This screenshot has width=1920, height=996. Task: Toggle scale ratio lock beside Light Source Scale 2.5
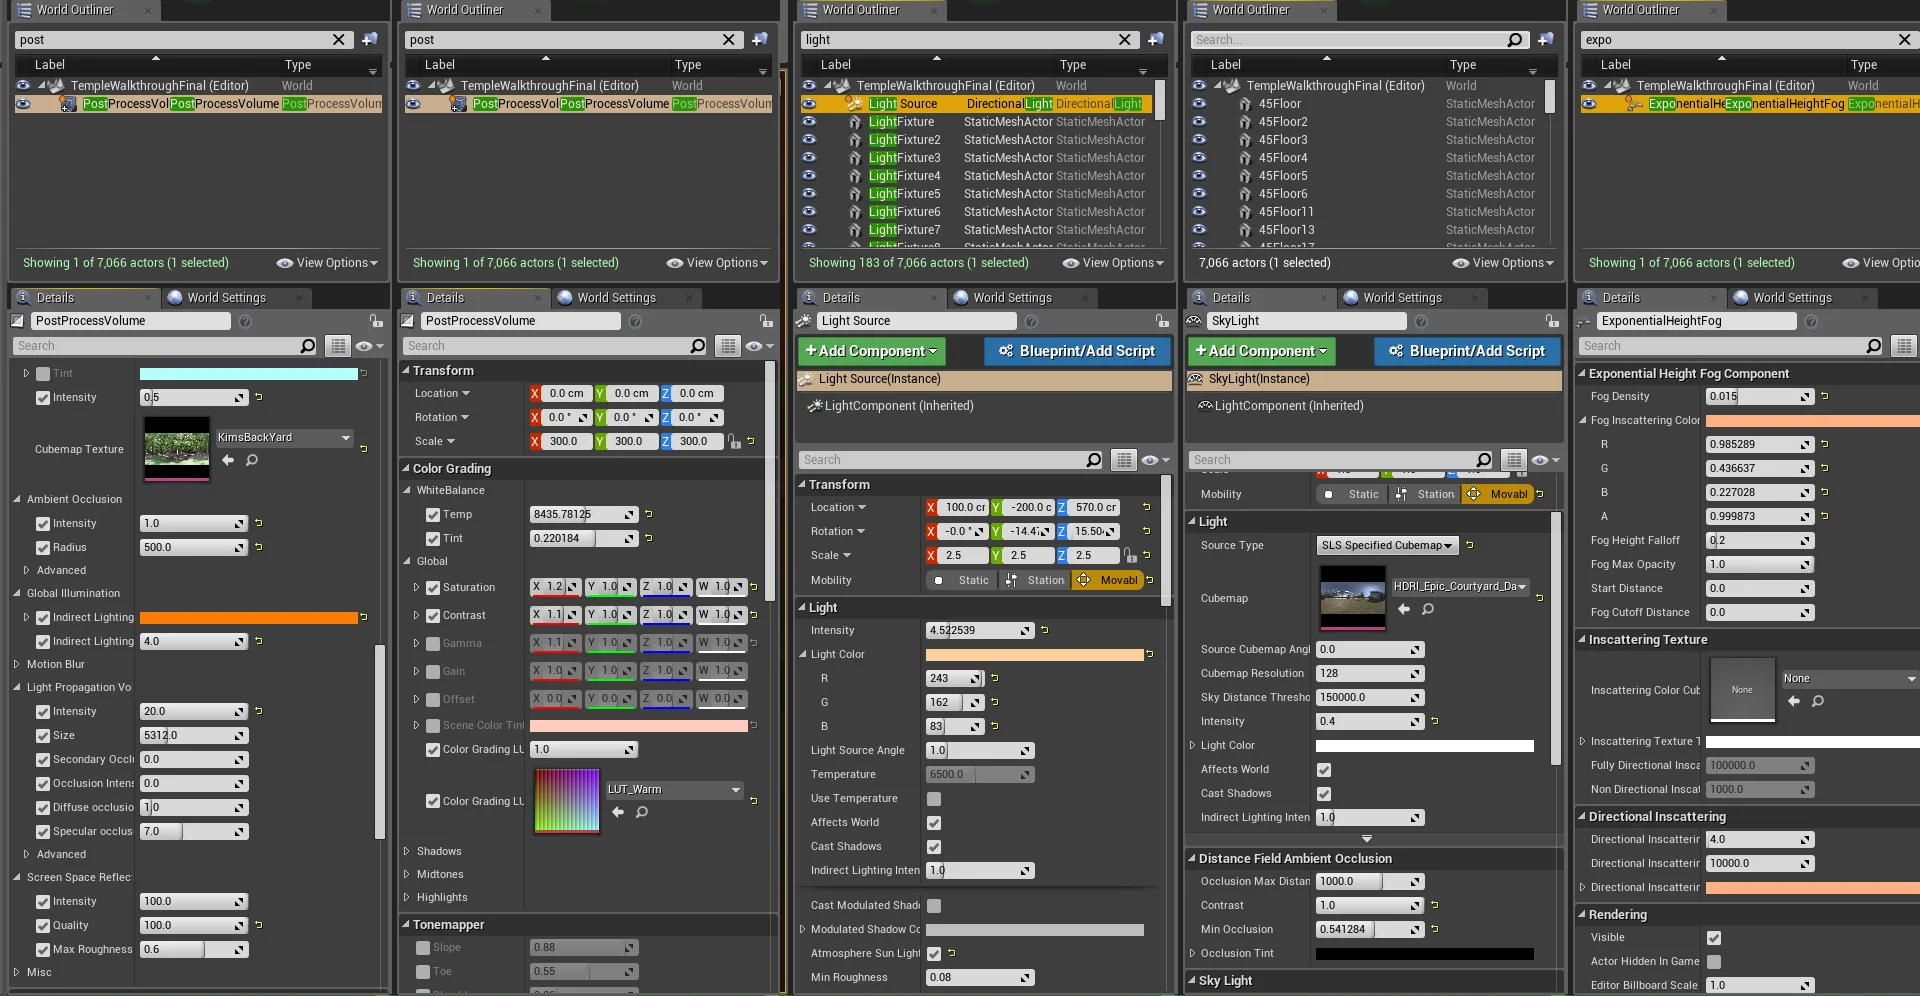point(1131,555)
